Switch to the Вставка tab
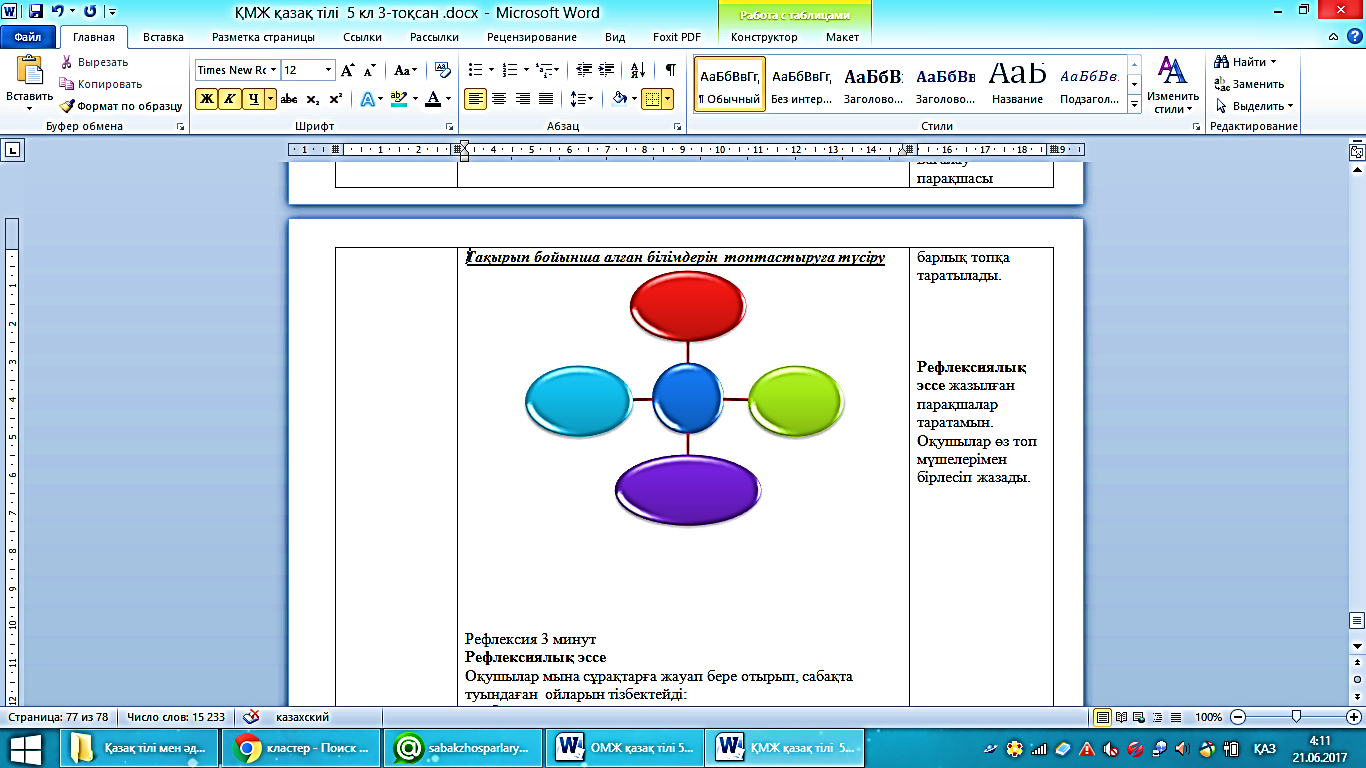This screenshot has width=1366, height=768. point(163,37)
